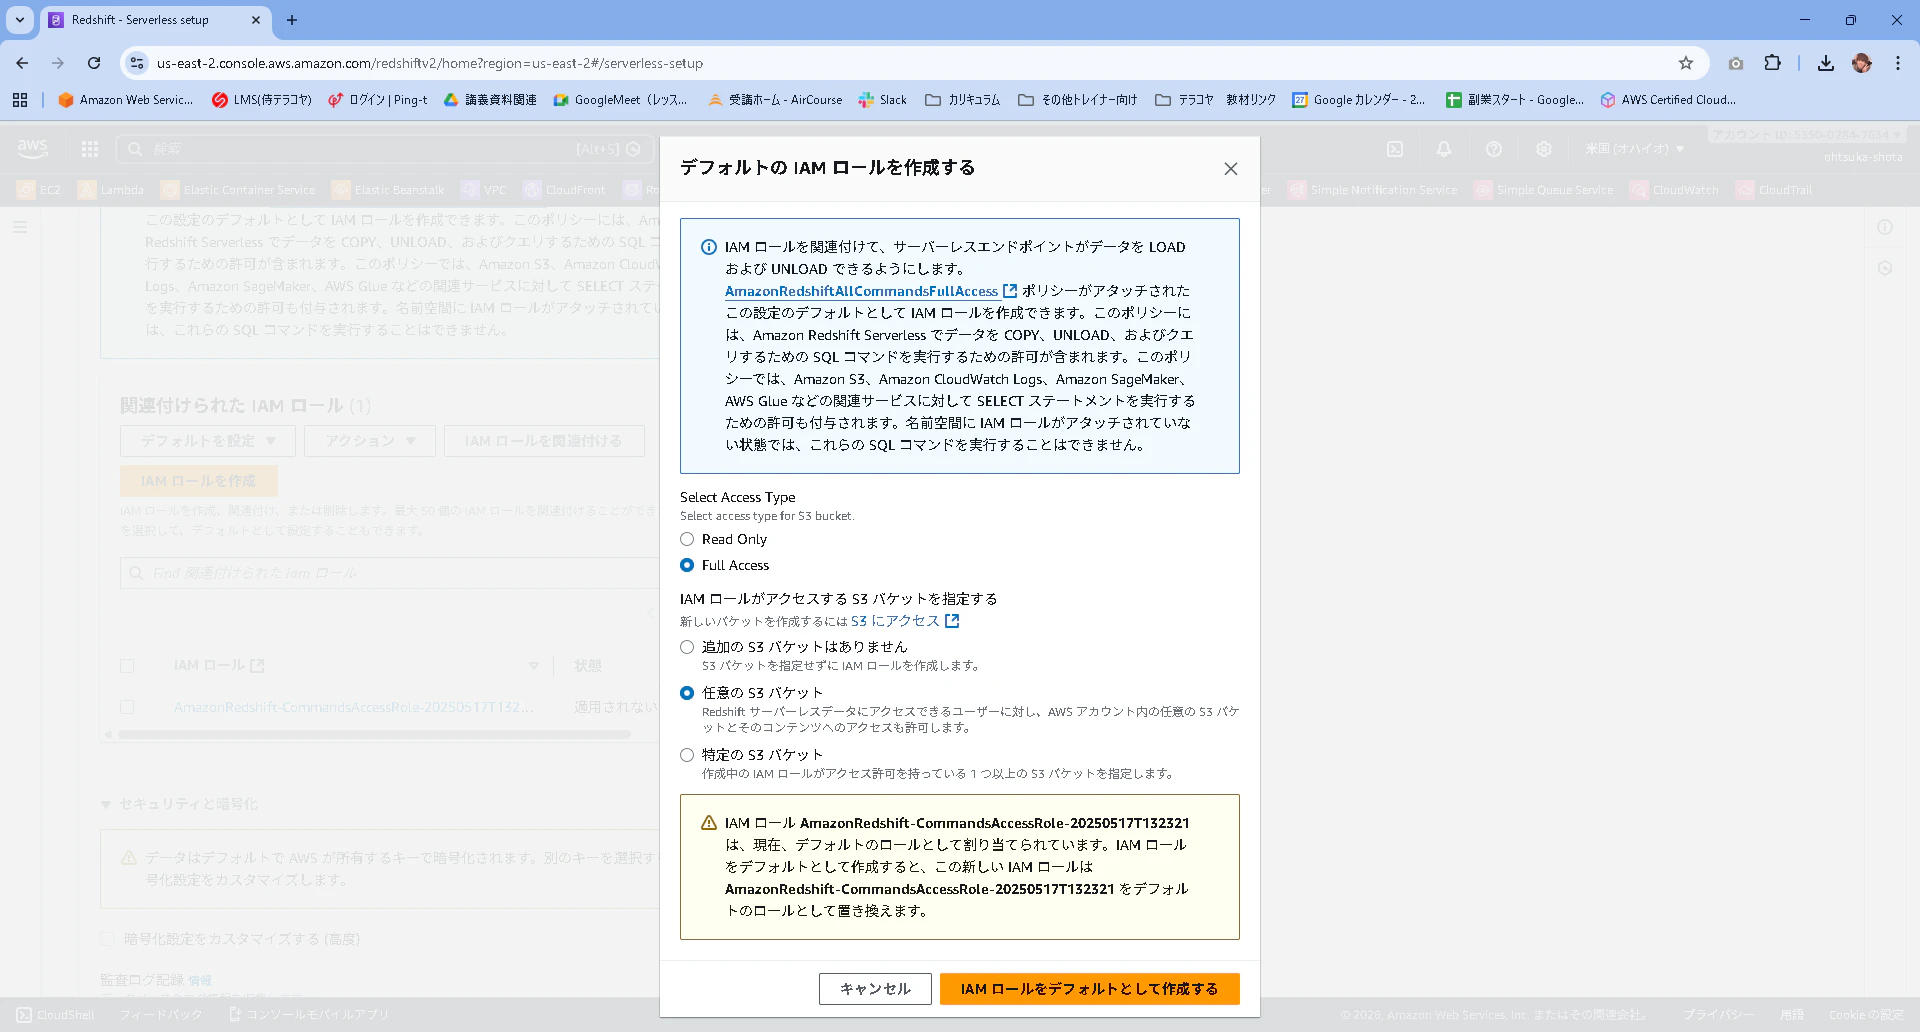This screenshot has height=1032, width=1920.
Task: Click the site information icon in address bar
Action: (x=137, y=63)
